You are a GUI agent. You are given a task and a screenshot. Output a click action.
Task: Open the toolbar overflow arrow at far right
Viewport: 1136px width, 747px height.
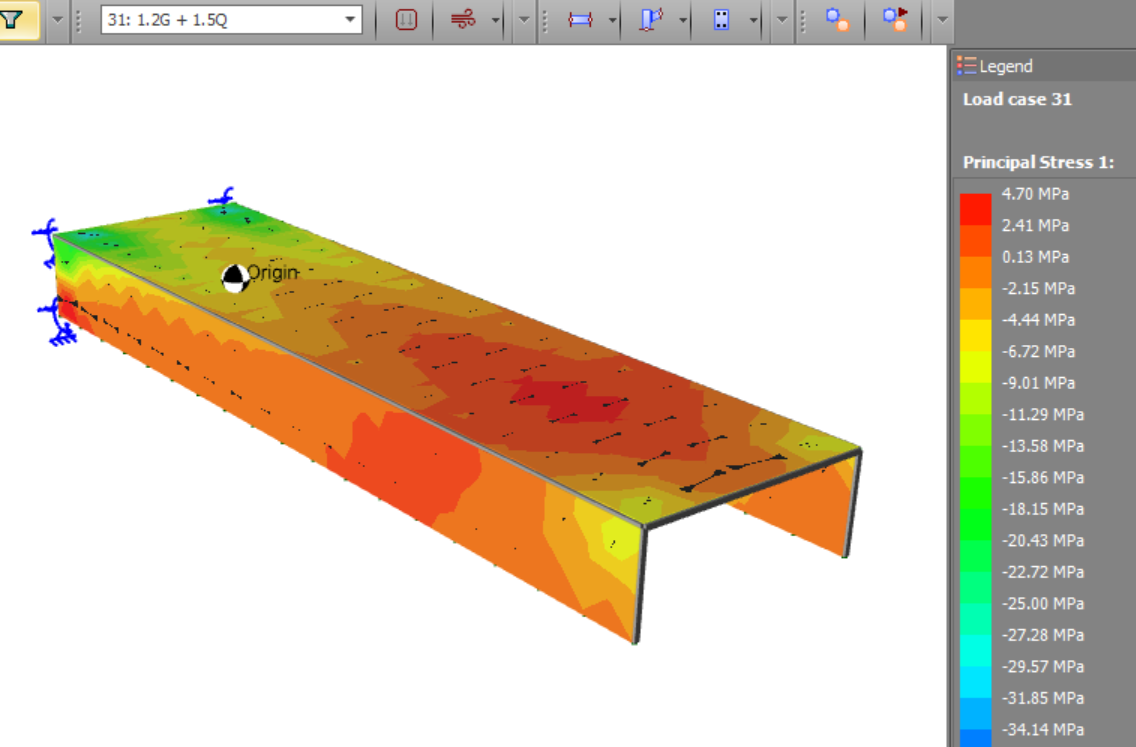tap(941, 20)
